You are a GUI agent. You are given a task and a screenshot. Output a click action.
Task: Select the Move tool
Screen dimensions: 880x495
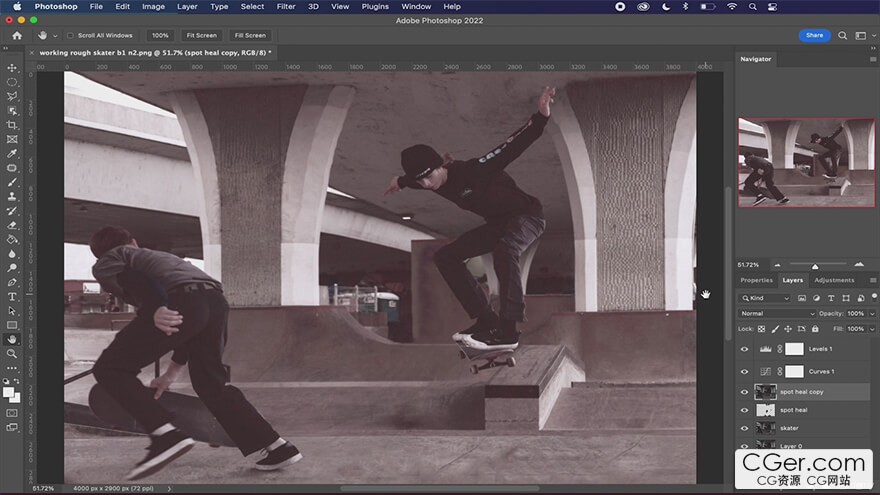(x=12, y=67)
